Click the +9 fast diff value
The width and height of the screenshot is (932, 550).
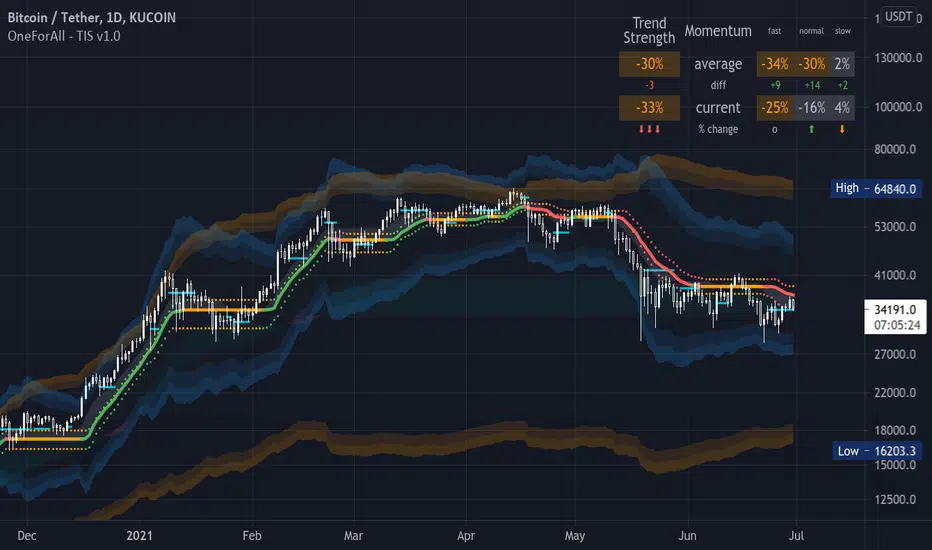(775, 86)
